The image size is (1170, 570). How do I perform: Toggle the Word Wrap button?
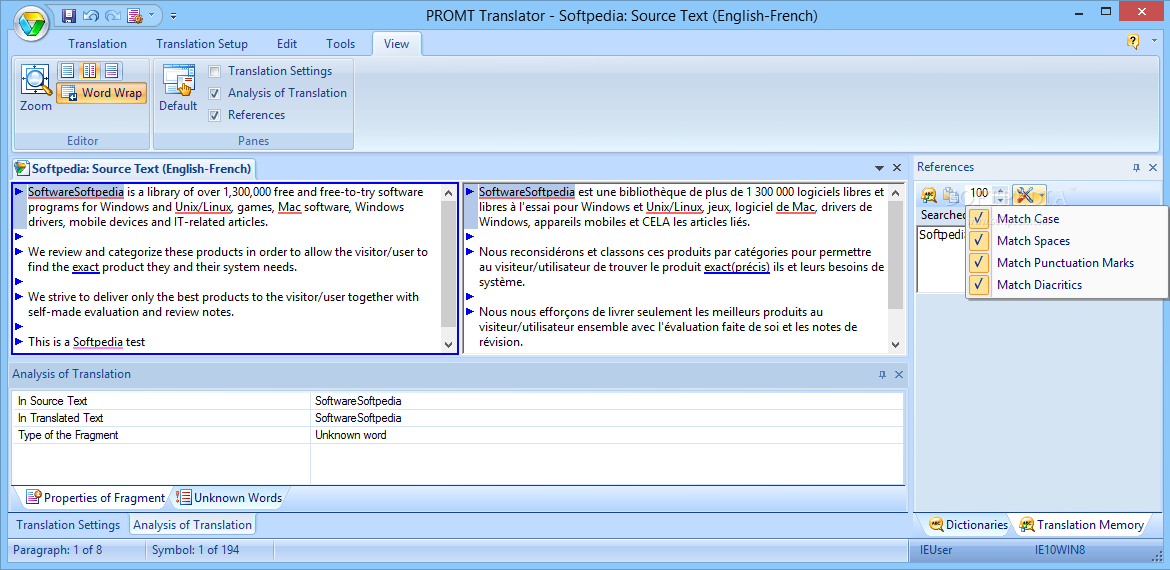pyautogui.click(x=101, y=93)
